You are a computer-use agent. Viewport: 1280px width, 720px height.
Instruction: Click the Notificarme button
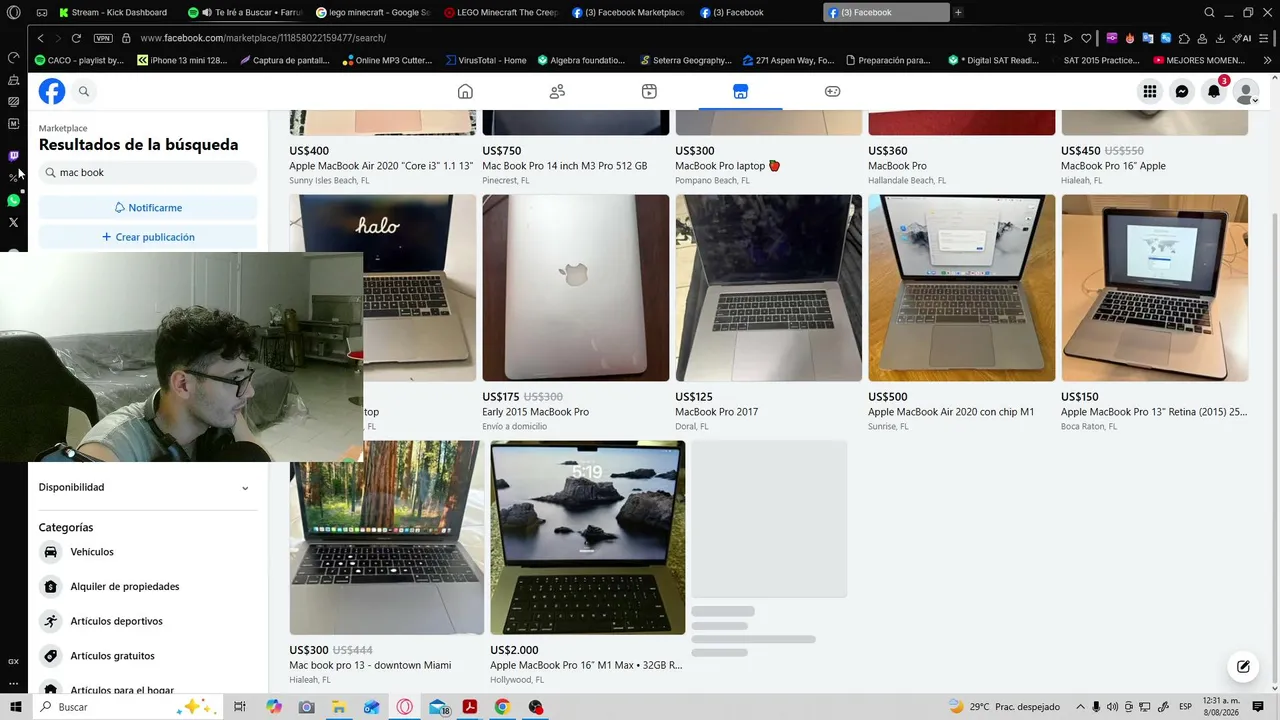coord(148,207)
